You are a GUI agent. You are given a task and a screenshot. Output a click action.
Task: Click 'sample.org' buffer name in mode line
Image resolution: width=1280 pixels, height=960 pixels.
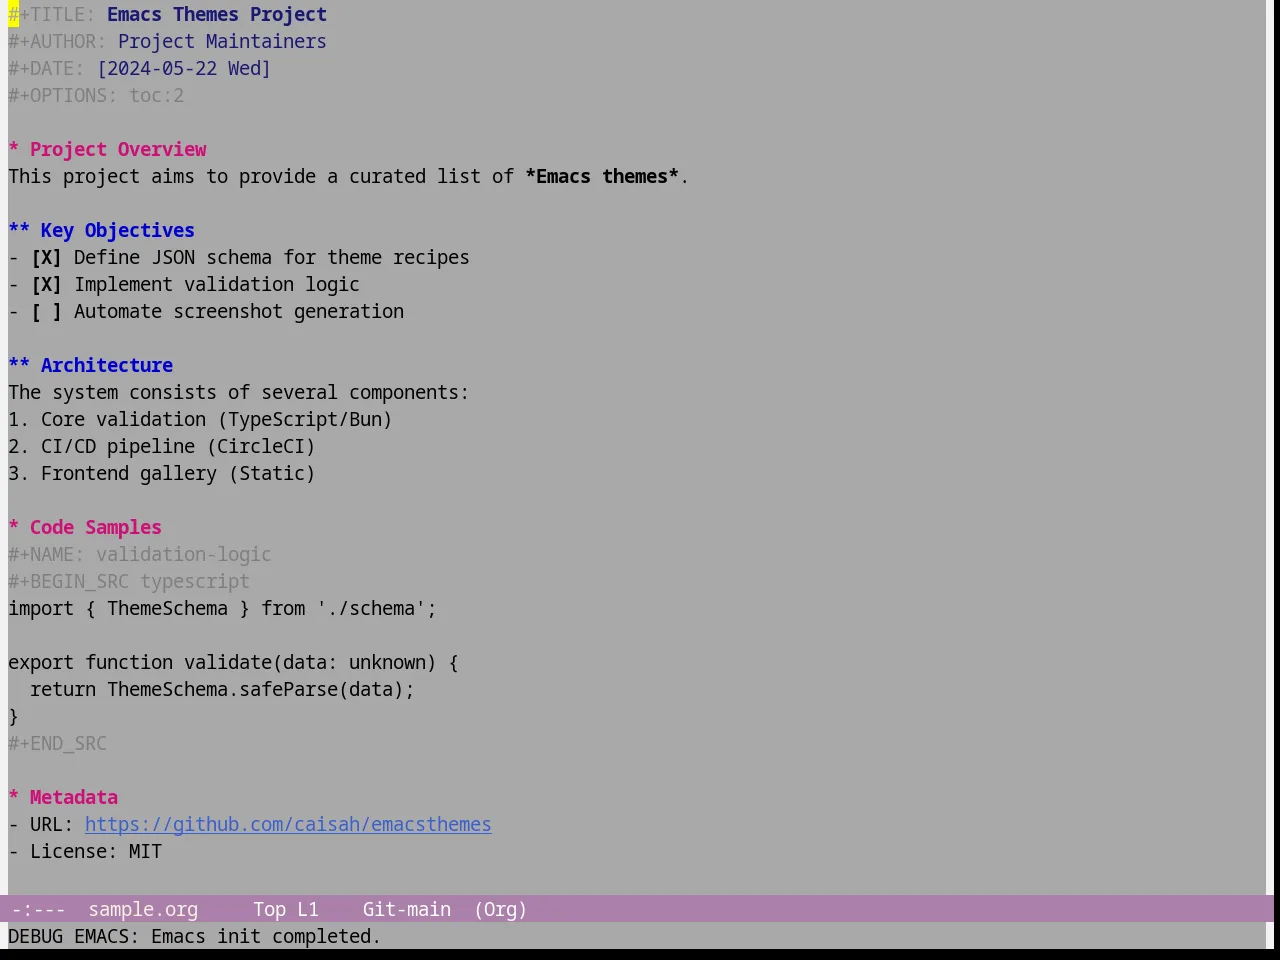click(x=143, y=910)
